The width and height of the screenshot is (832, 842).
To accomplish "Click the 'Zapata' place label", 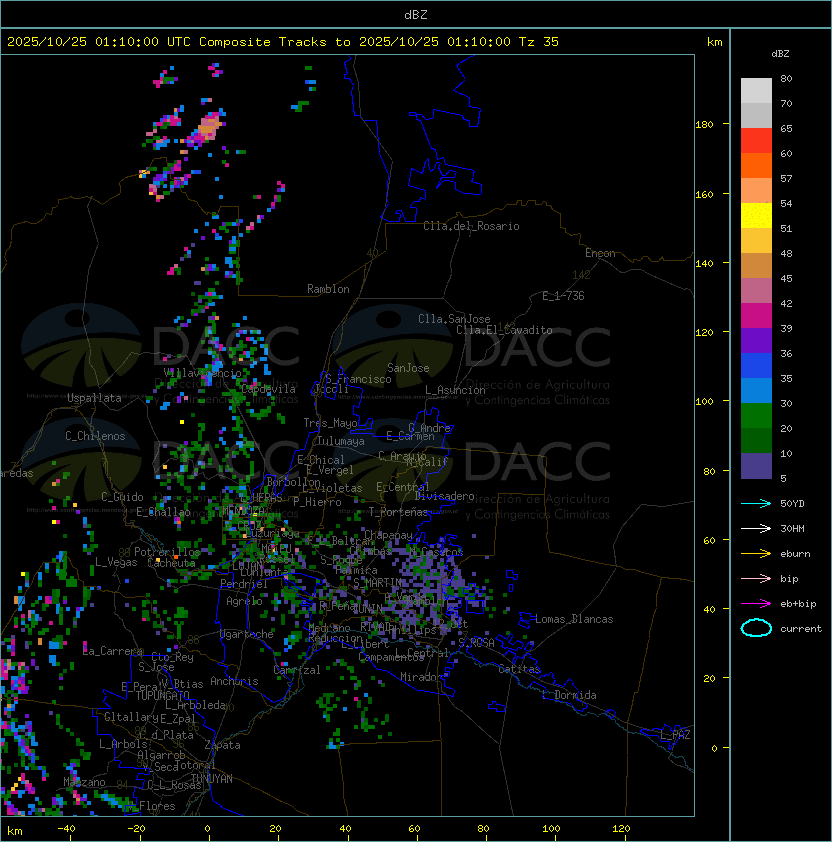I will pyautogui.click(x=222, y=745).
